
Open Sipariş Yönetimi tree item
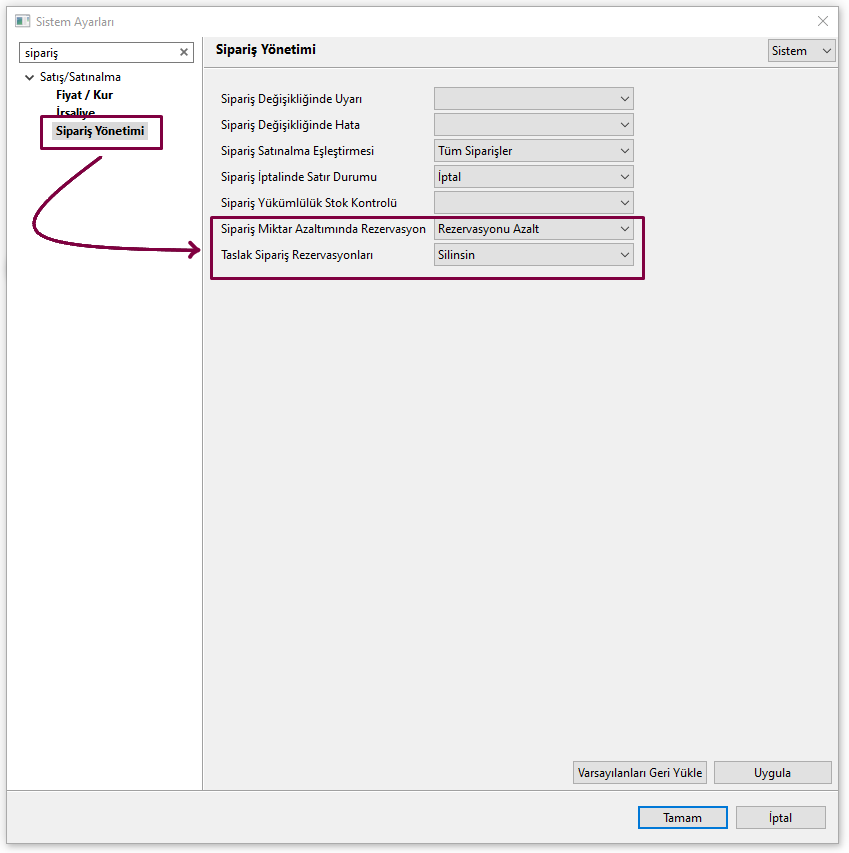(100, 131)
